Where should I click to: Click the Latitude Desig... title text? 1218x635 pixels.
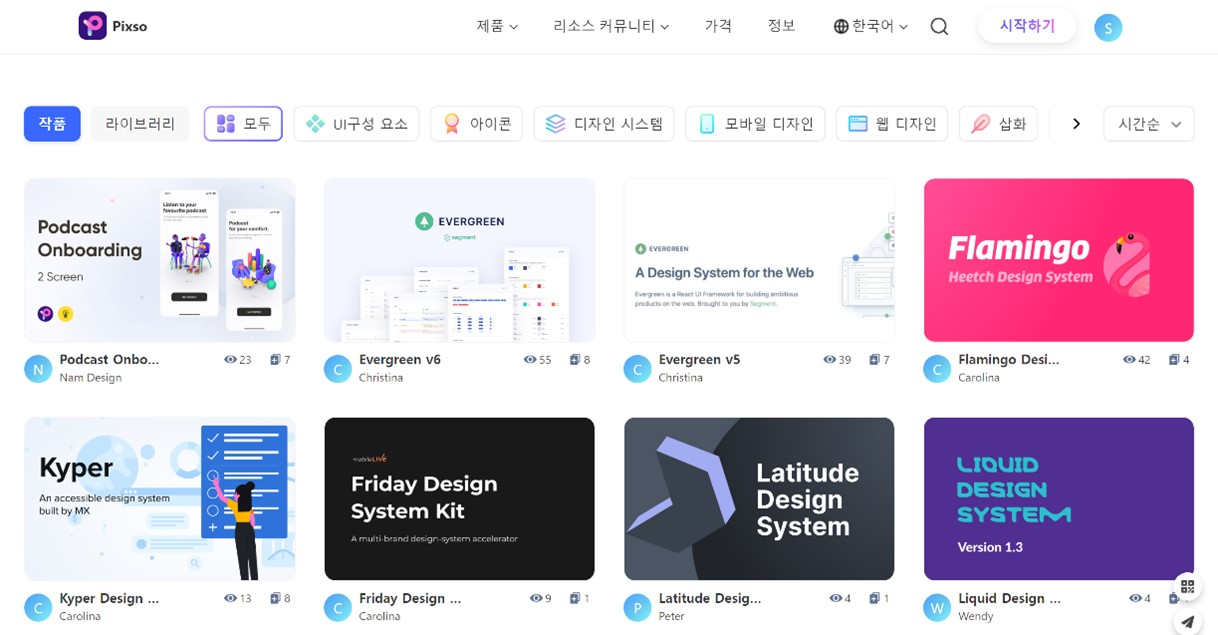click(x=710, y=598)
